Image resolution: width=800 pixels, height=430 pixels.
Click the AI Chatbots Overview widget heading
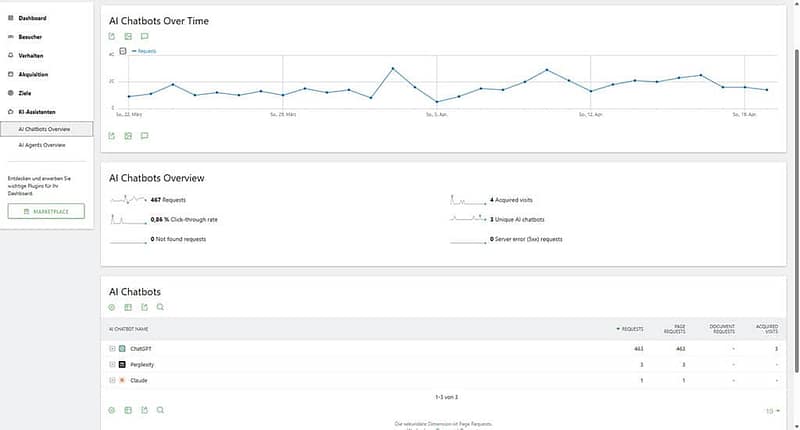point(157,178)
